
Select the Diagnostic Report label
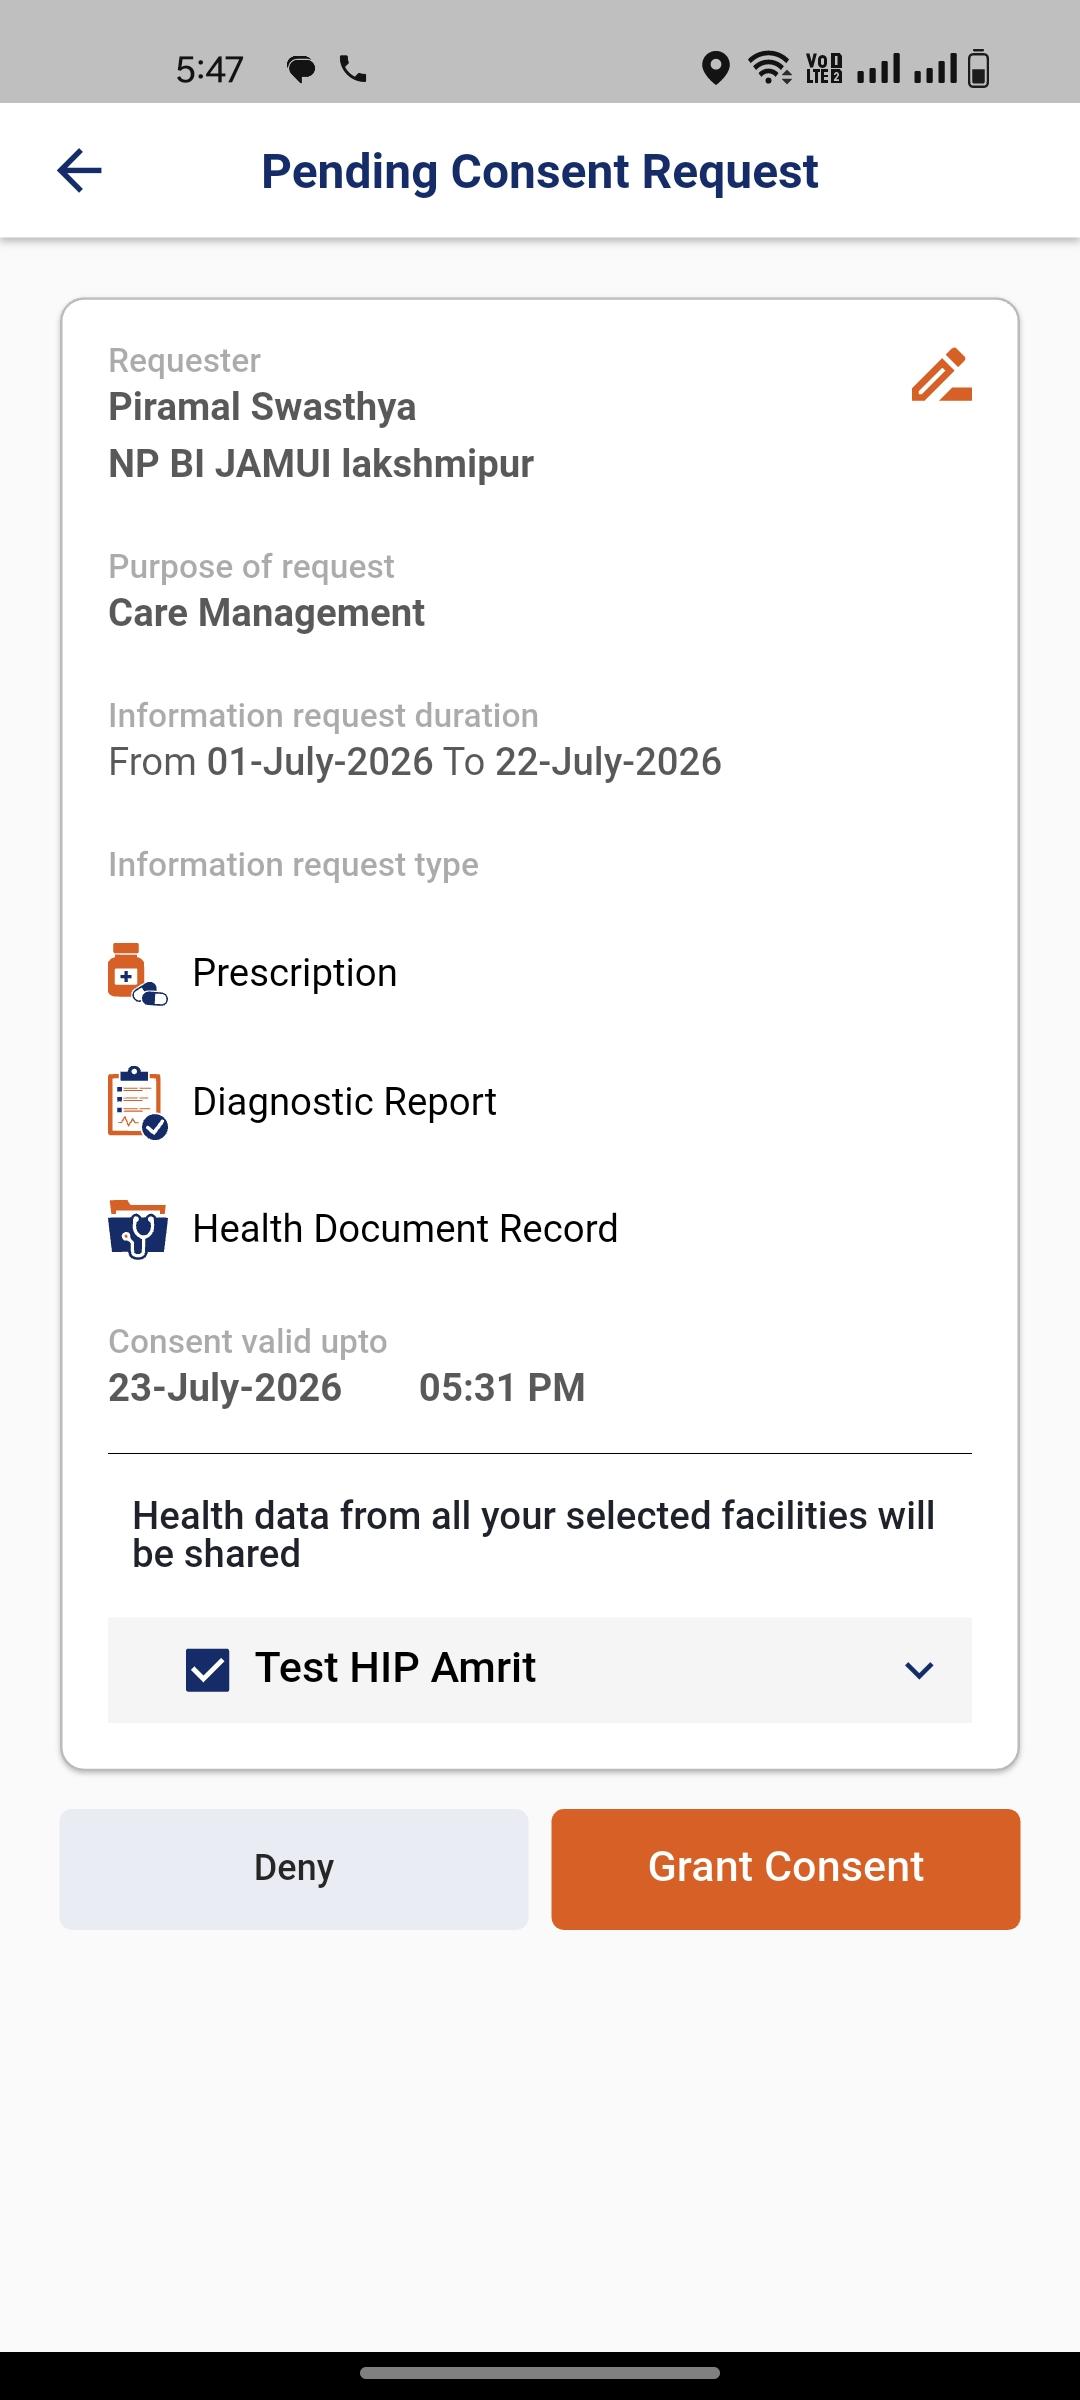(344, 1102)
